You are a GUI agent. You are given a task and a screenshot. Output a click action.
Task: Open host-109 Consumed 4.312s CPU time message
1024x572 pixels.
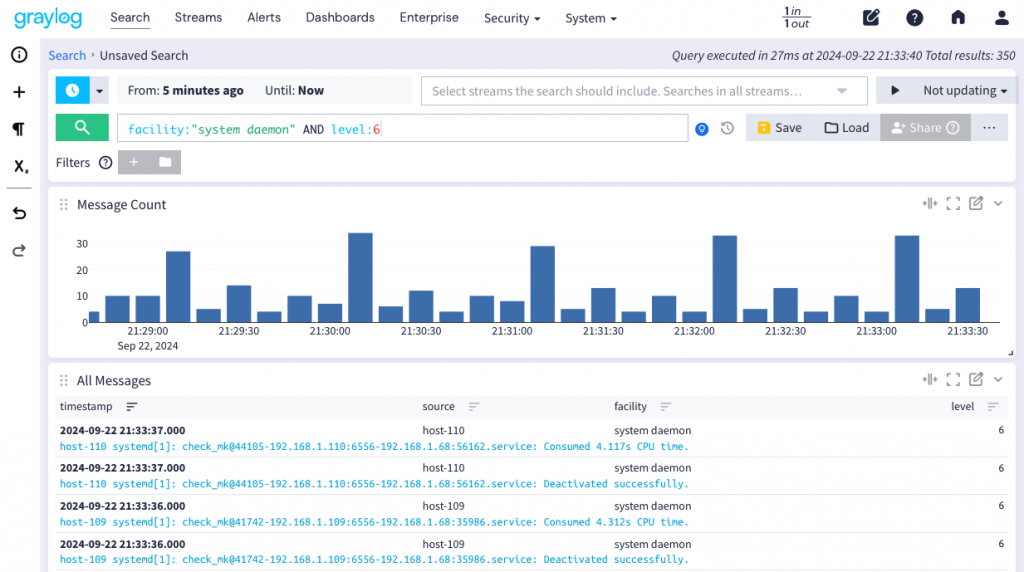pyautogui.click(x=374, y=522)
